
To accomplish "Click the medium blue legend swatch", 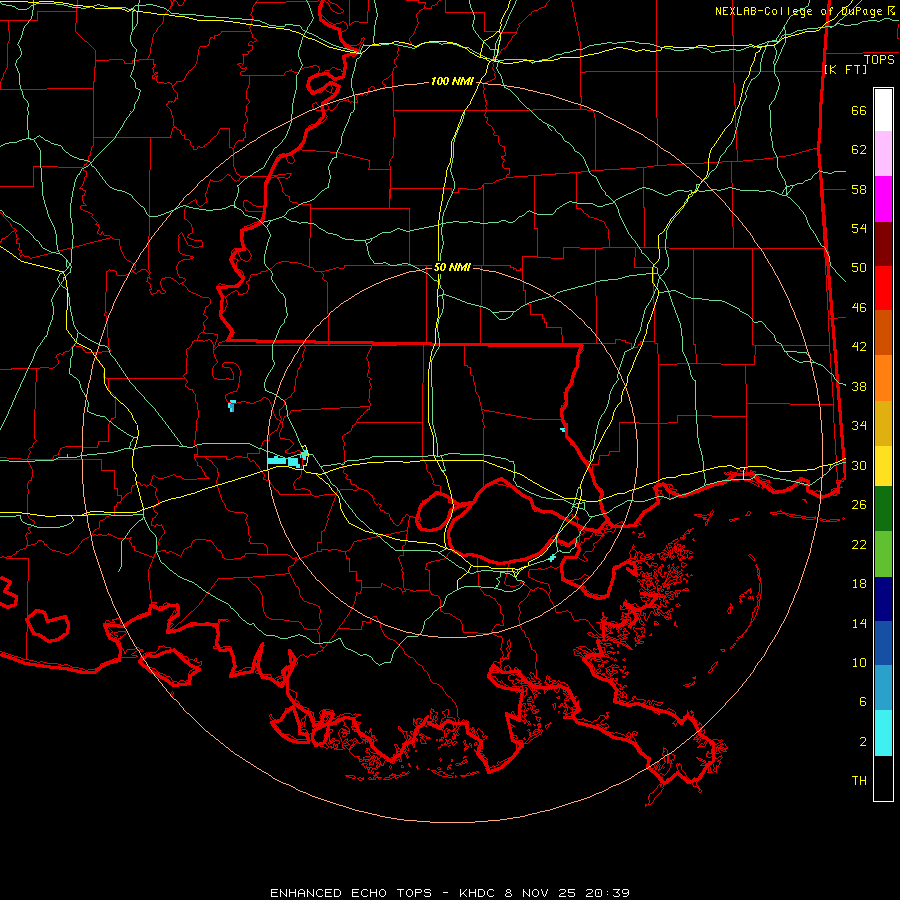I will [883, 643].
